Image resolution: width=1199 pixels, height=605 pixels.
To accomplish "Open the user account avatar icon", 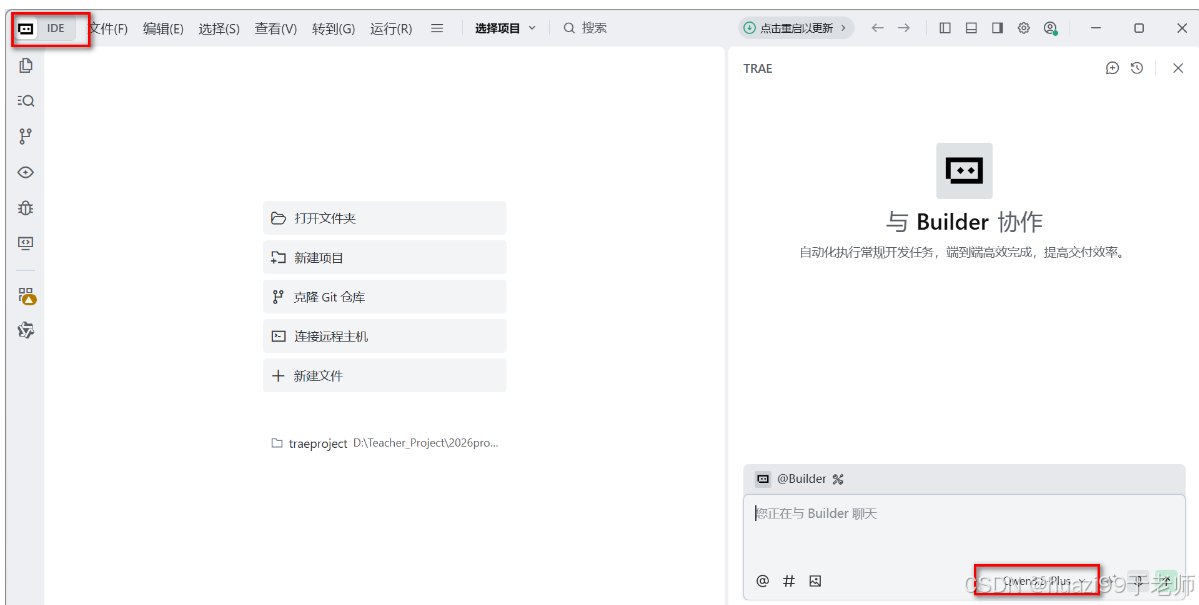I will [1051, 28].
